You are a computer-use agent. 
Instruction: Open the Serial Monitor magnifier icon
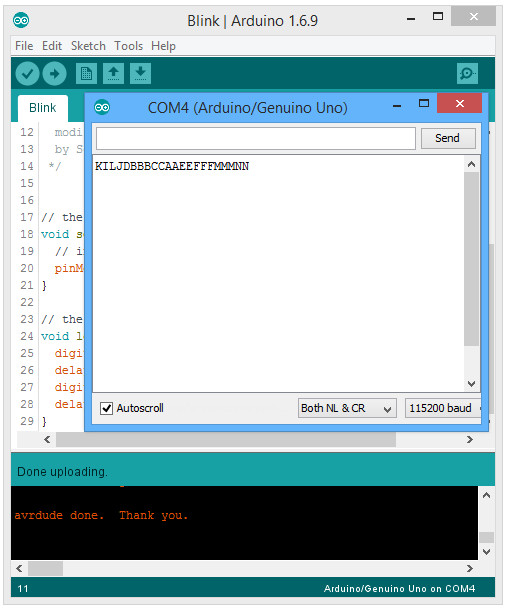(x=467, y=73)
